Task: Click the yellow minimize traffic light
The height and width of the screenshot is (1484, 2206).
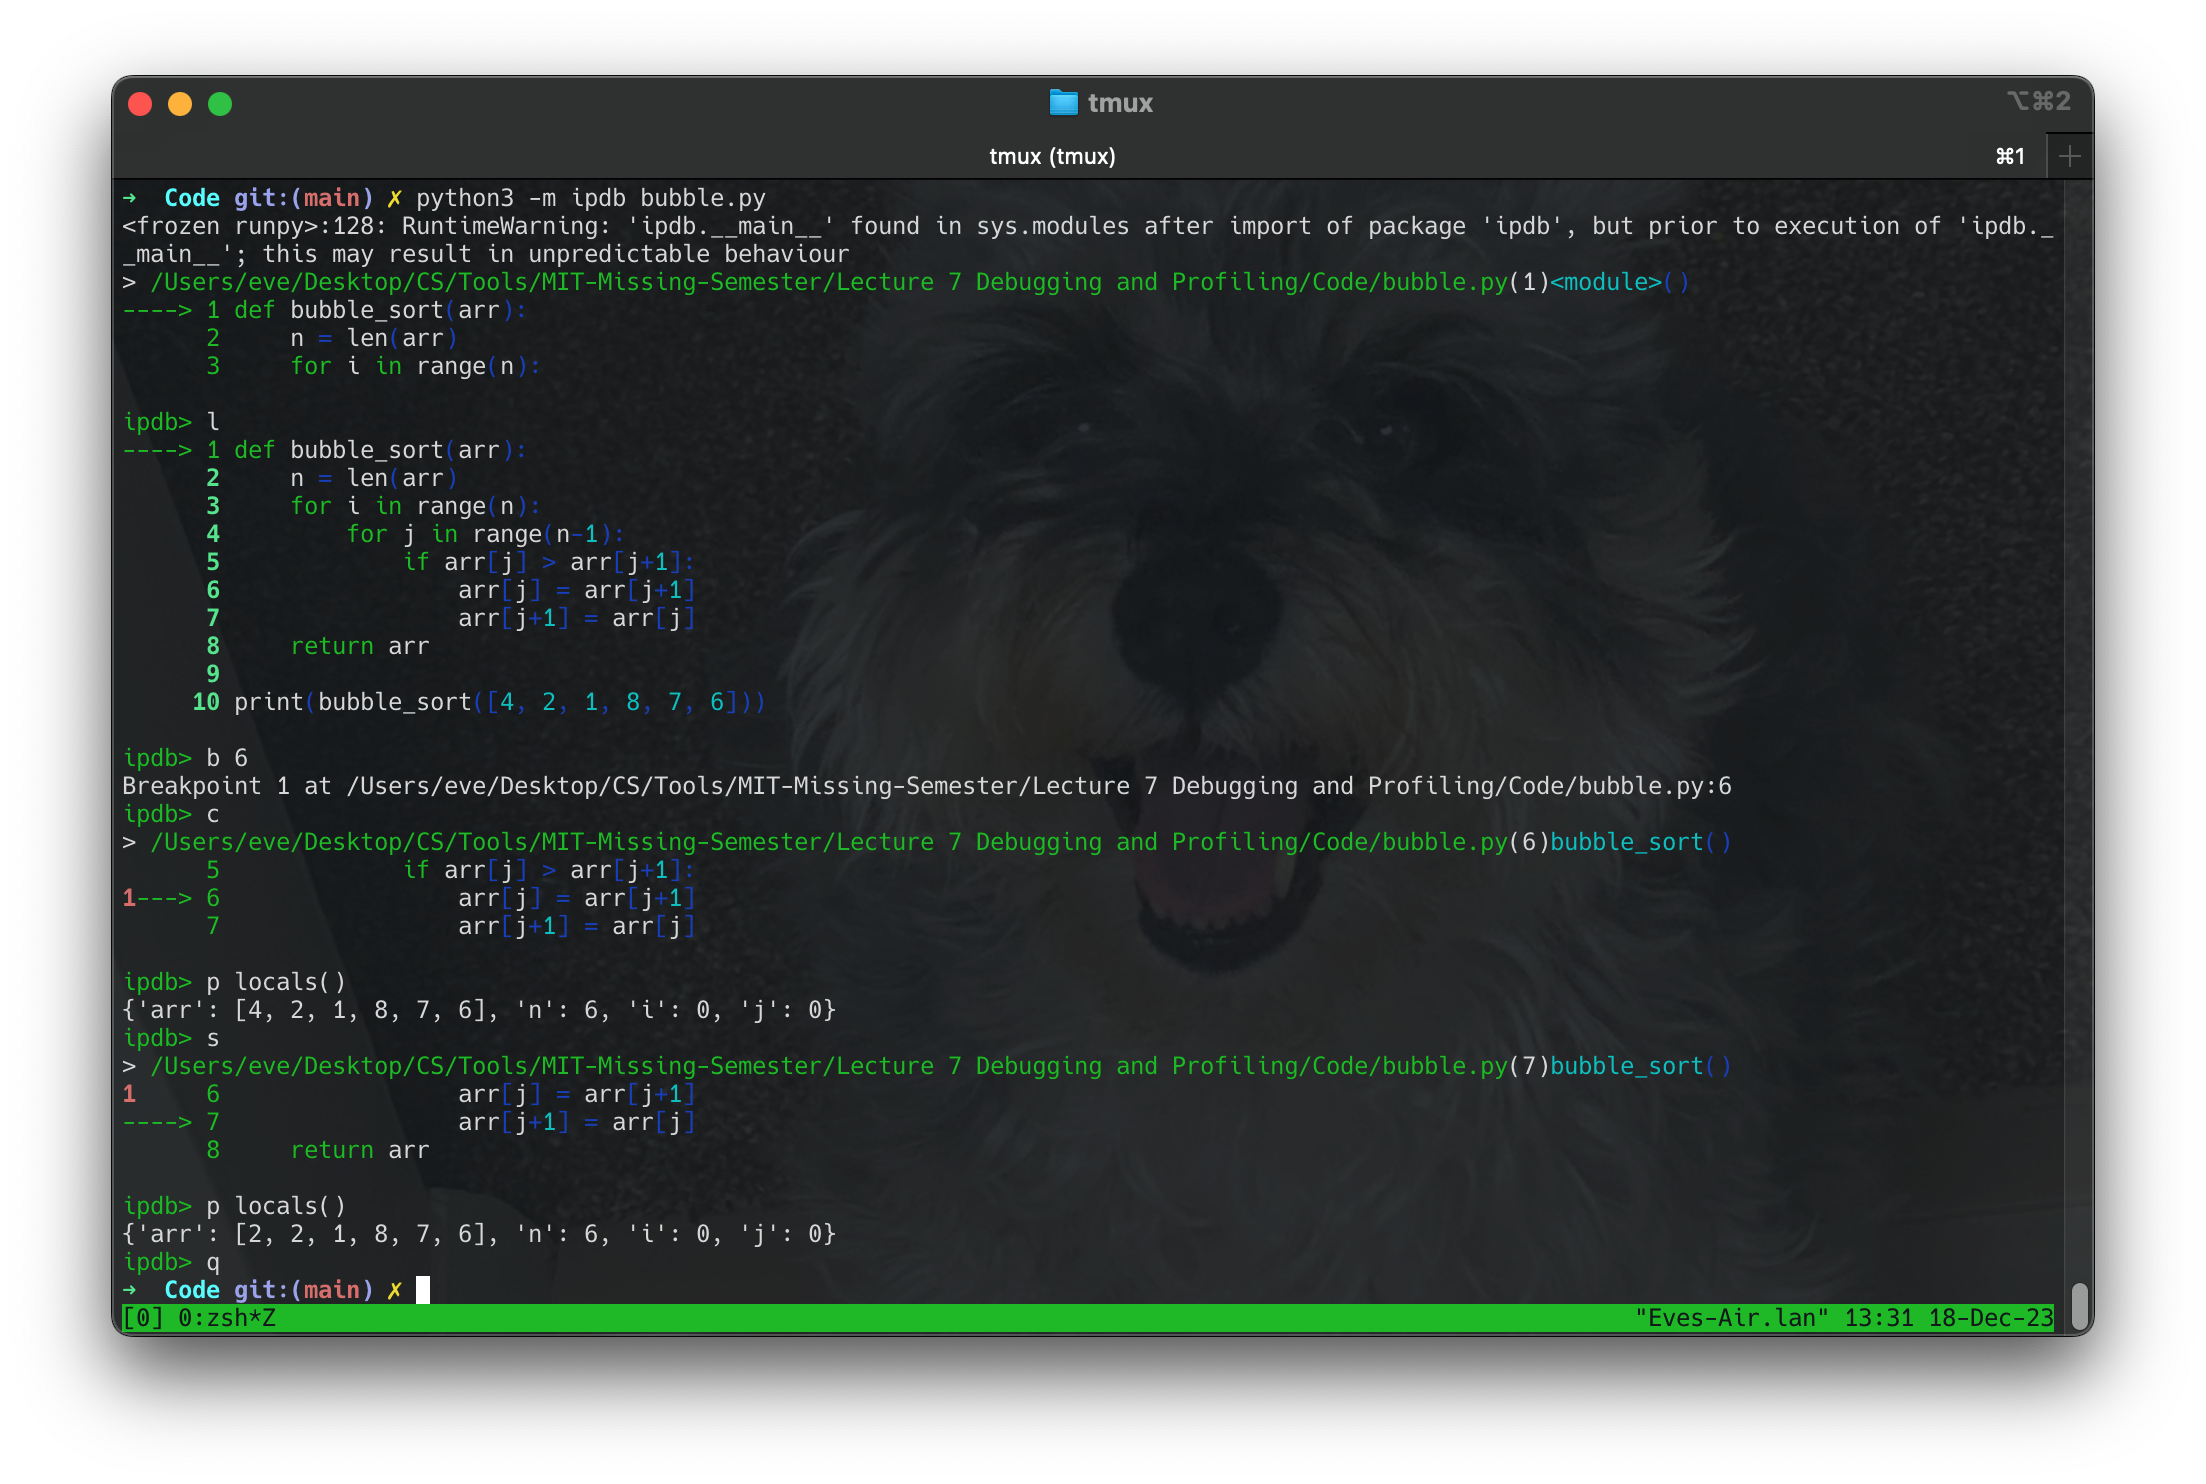Action: click(180, 103)
